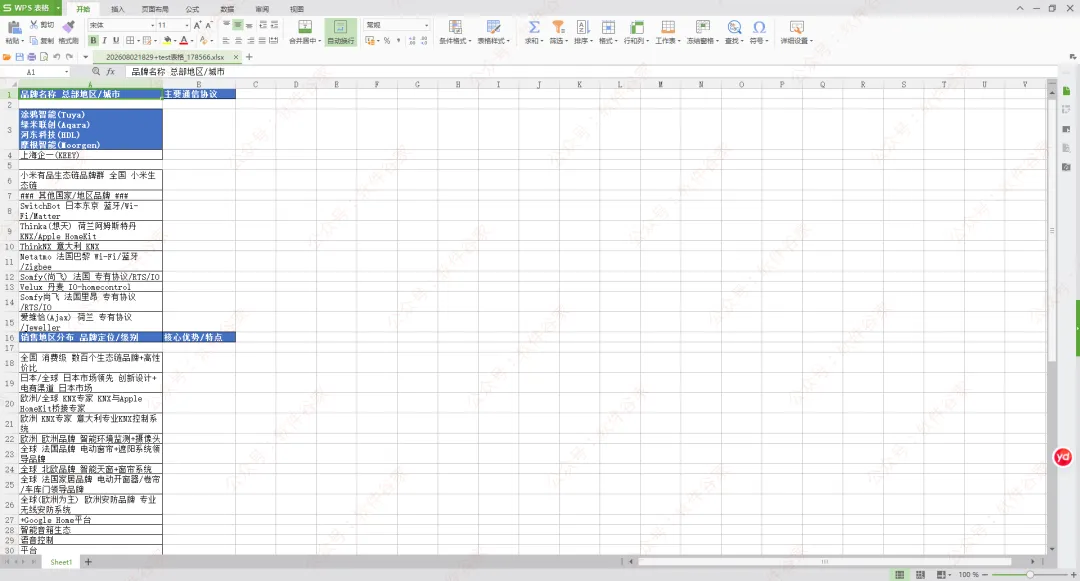The image size is (1080, 581).
Task: Click the insert function fx icon
Action: [111, 72]
